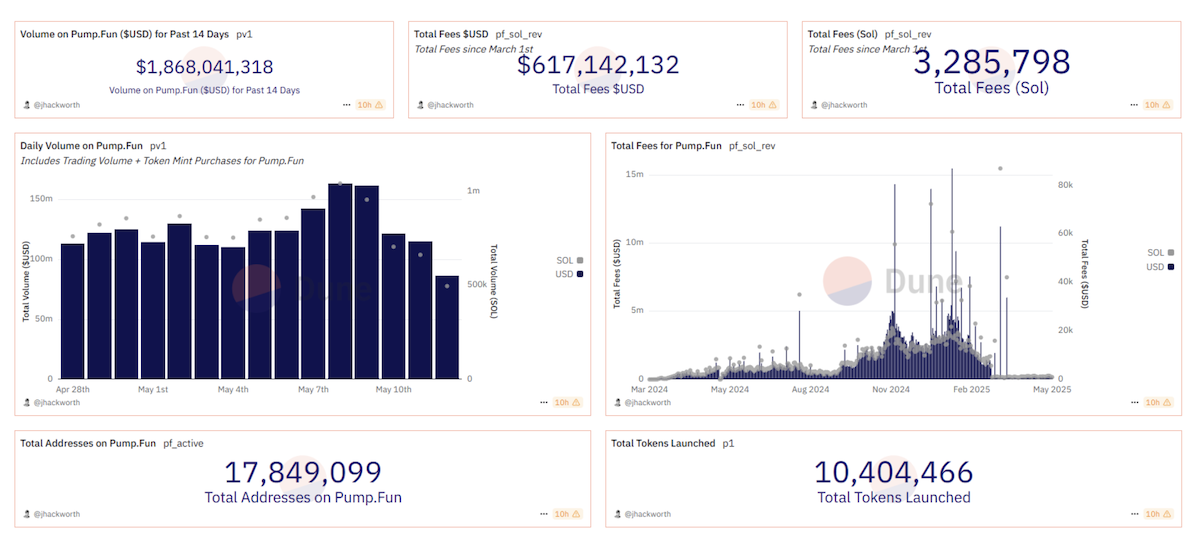Open @jhackworth profile from Daily Volume chart
Viewport: 1200px width, 551px height.
point(56,402)
